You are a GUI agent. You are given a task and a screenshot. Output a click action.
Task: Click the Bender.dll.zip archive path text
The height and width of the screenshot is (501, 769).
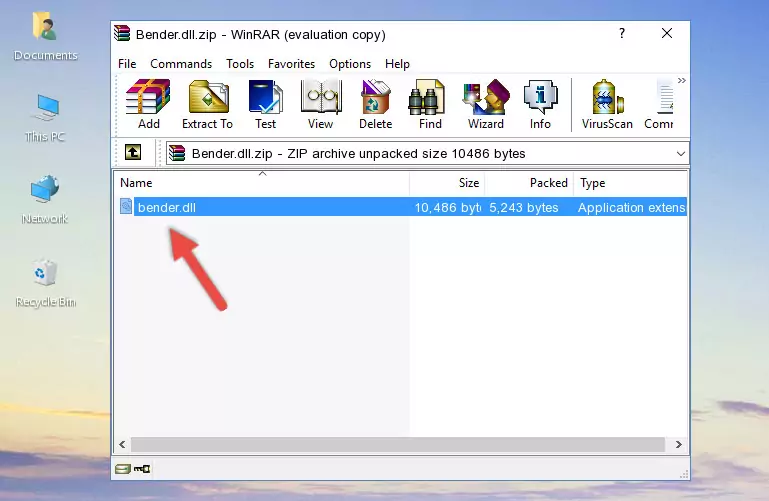point(359,153)
